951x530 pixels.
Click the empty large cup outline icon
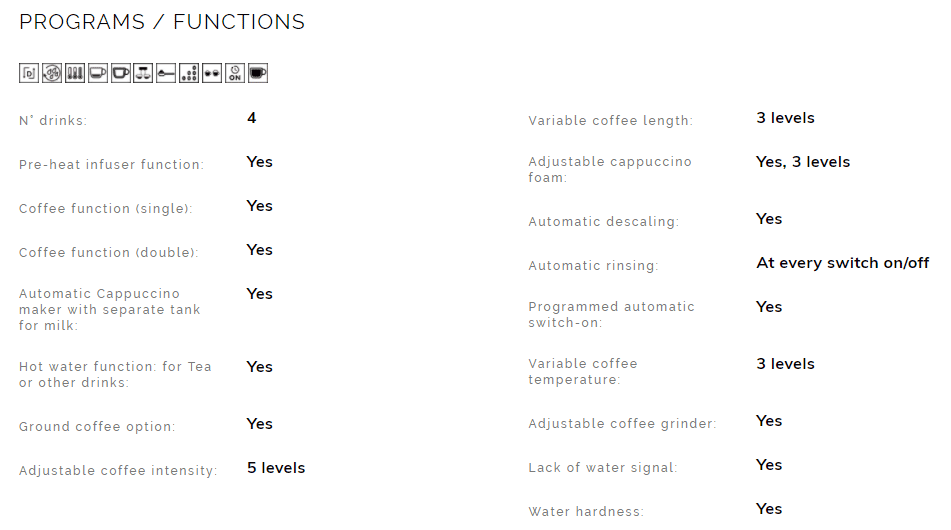121,73
